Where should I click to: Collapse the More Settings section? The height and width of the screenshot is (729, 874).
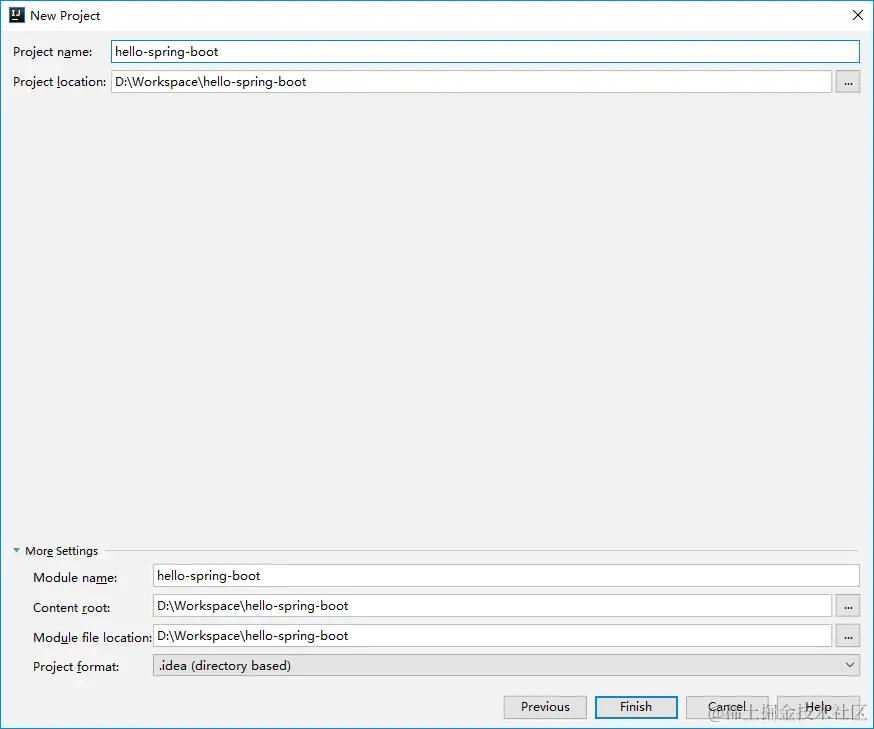pos(16,550)
